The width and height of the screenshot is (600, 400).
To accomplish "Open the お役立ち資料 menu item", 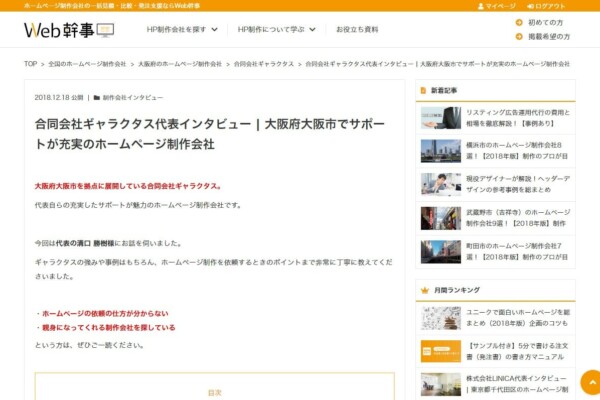I will 357,29.
